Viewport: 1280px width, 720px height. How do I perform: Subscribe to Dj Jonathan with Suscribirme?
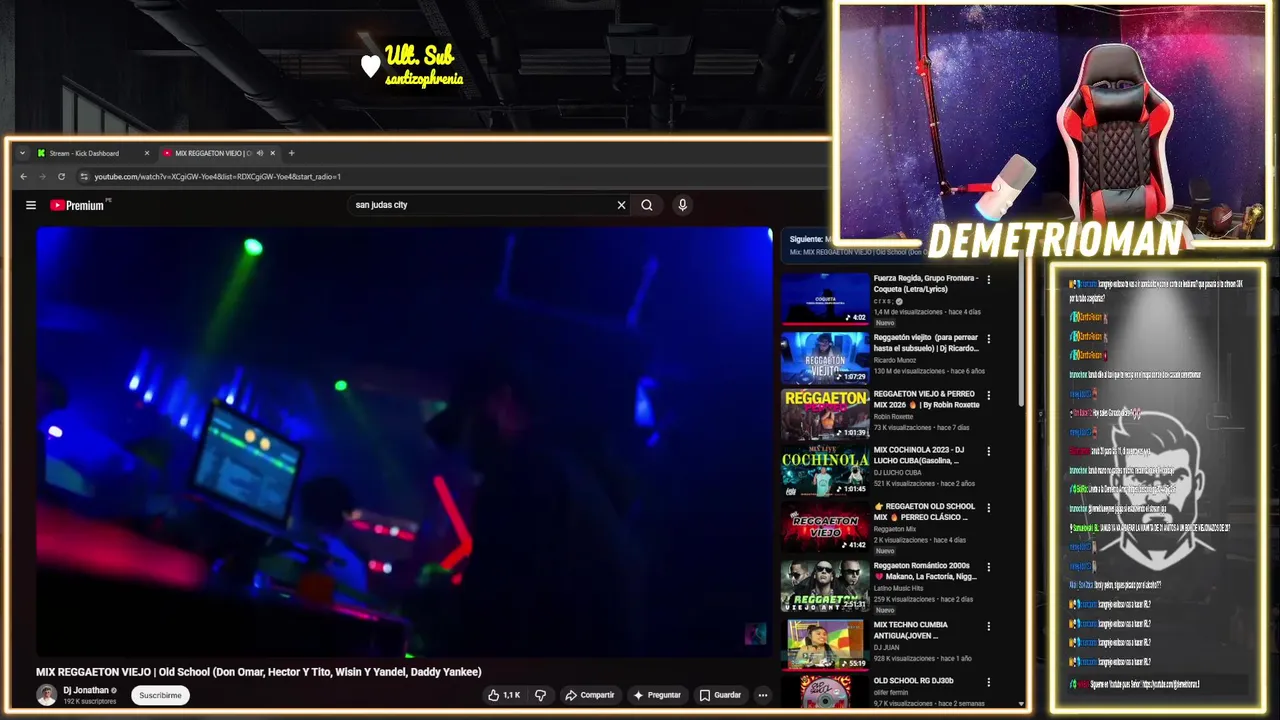(x=160, y=695)
